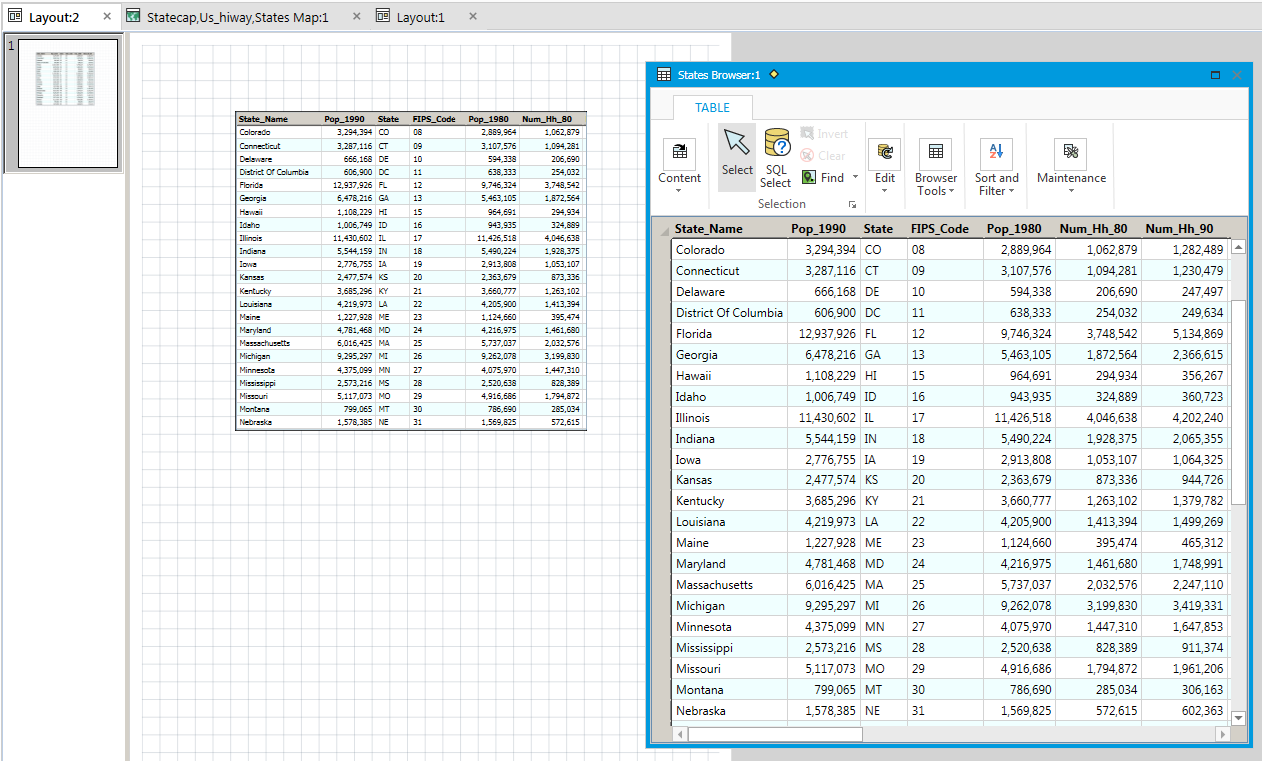Open the Selection group dialog launcher
Screen dimensions: 1262x761
tap(853, 204)
